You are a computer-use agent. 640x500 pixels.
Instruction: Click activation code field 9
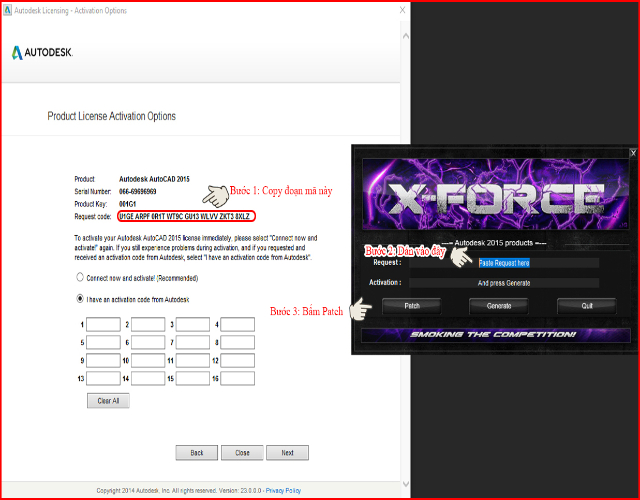(x=103, y=360)
